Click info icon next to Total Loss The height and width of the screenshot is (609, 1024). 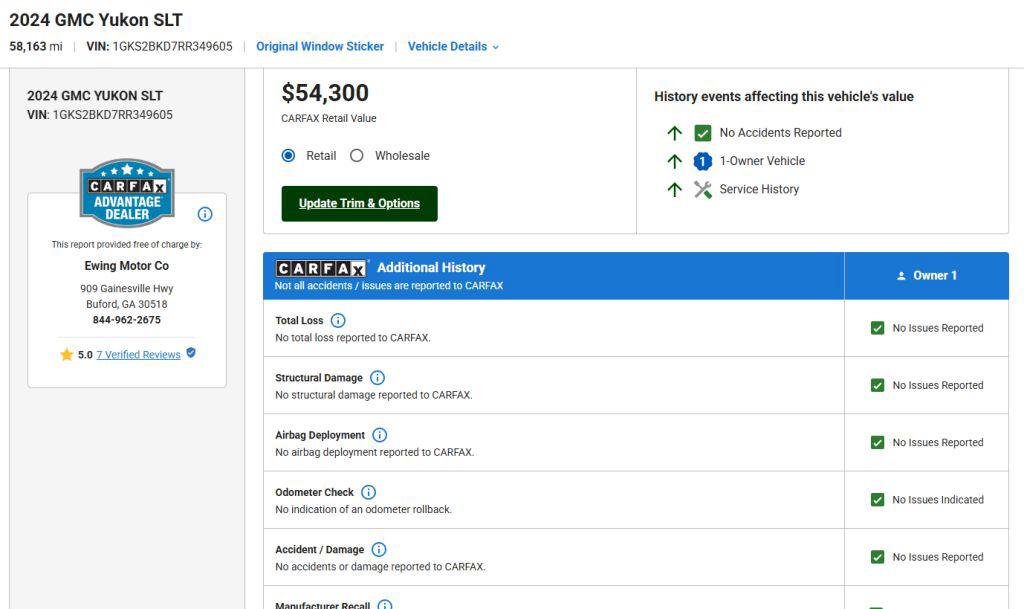[338, 320]
